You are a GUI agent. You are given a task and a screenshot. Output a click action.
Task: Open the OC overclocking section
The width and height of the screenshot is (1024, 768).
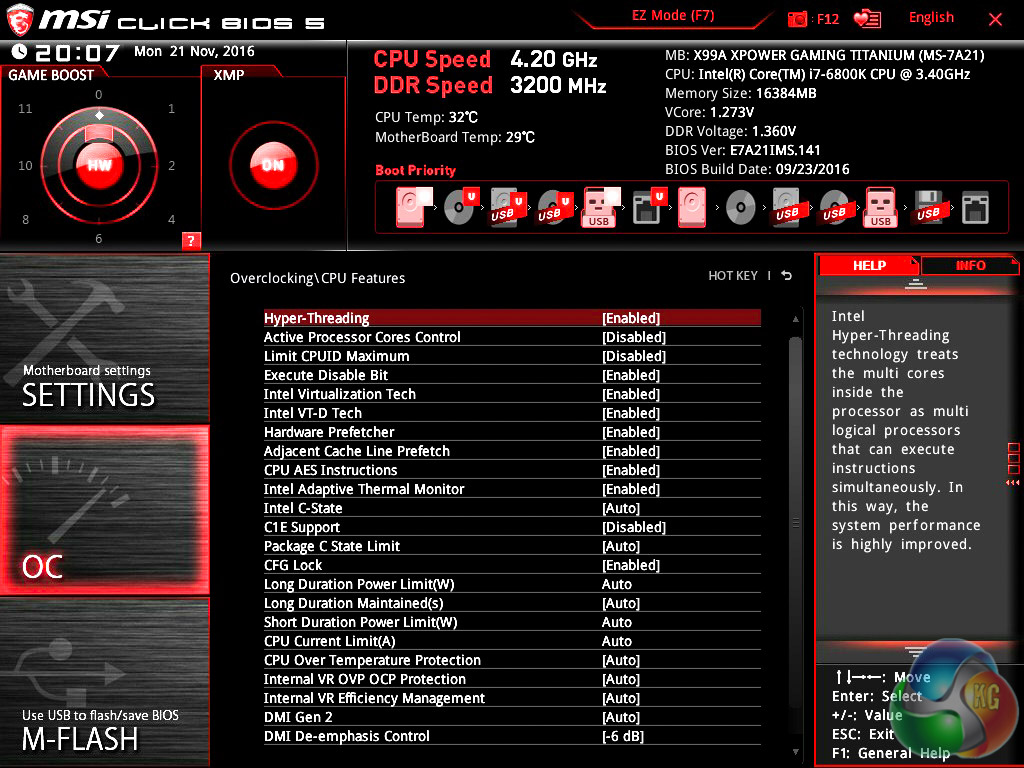[x=104, y=510]
